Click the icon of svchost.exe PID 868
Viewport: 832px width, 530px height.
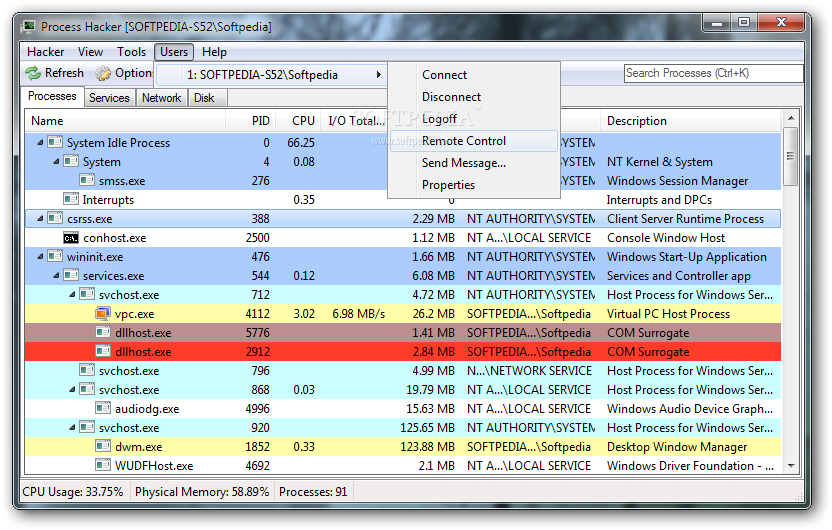[x=87, y=389]
